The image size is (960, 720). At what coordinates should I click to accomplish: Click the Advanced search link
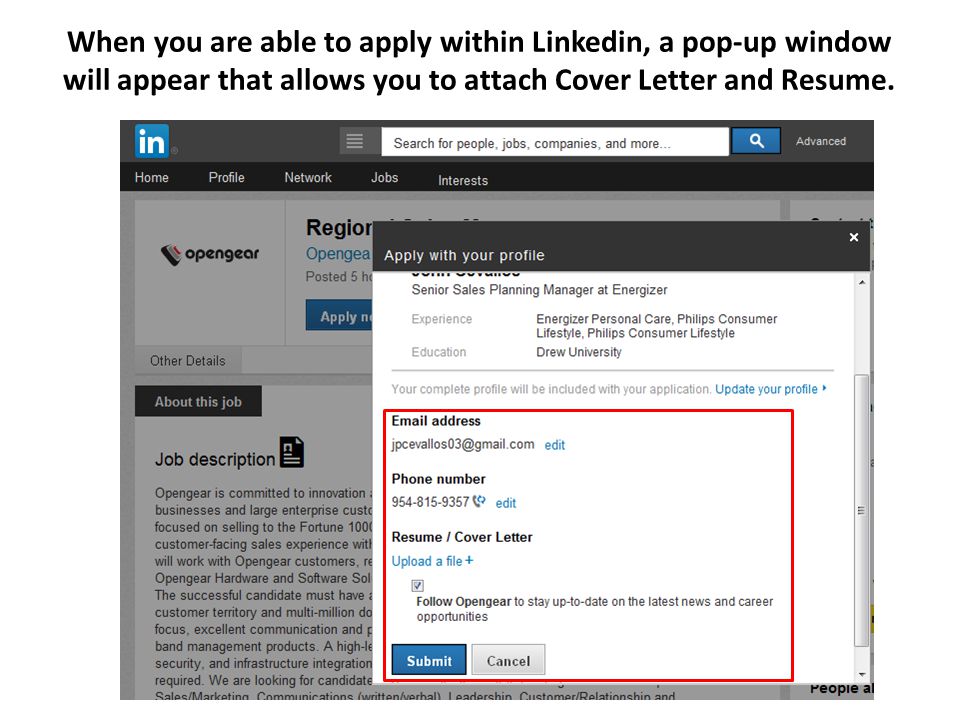[821, 141]
